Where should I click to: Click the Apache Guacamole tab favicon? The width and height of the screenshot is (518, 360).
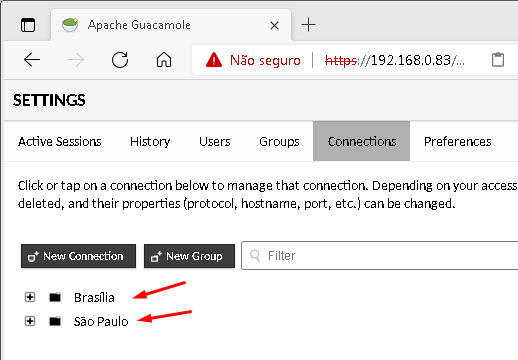(x=70, y=25)
